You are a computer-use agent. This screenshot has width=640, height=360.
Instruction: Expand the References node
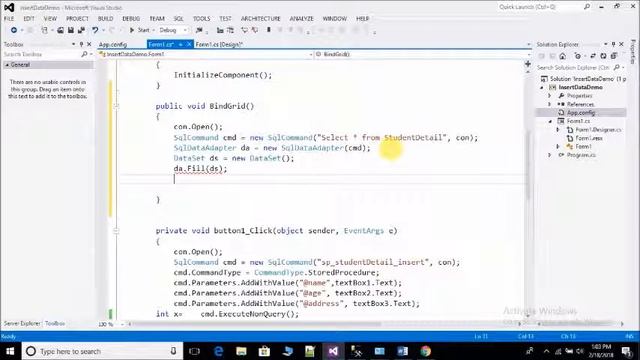point(550,104)
